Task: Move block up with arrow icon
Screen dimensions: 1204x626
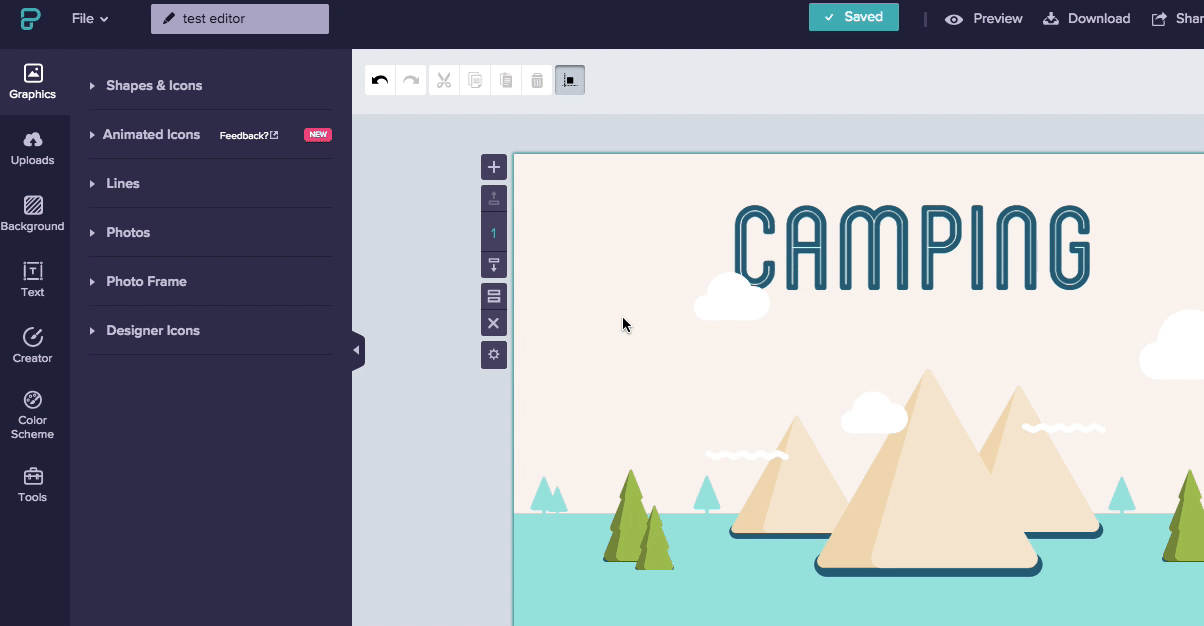Action: coord(494,199)
